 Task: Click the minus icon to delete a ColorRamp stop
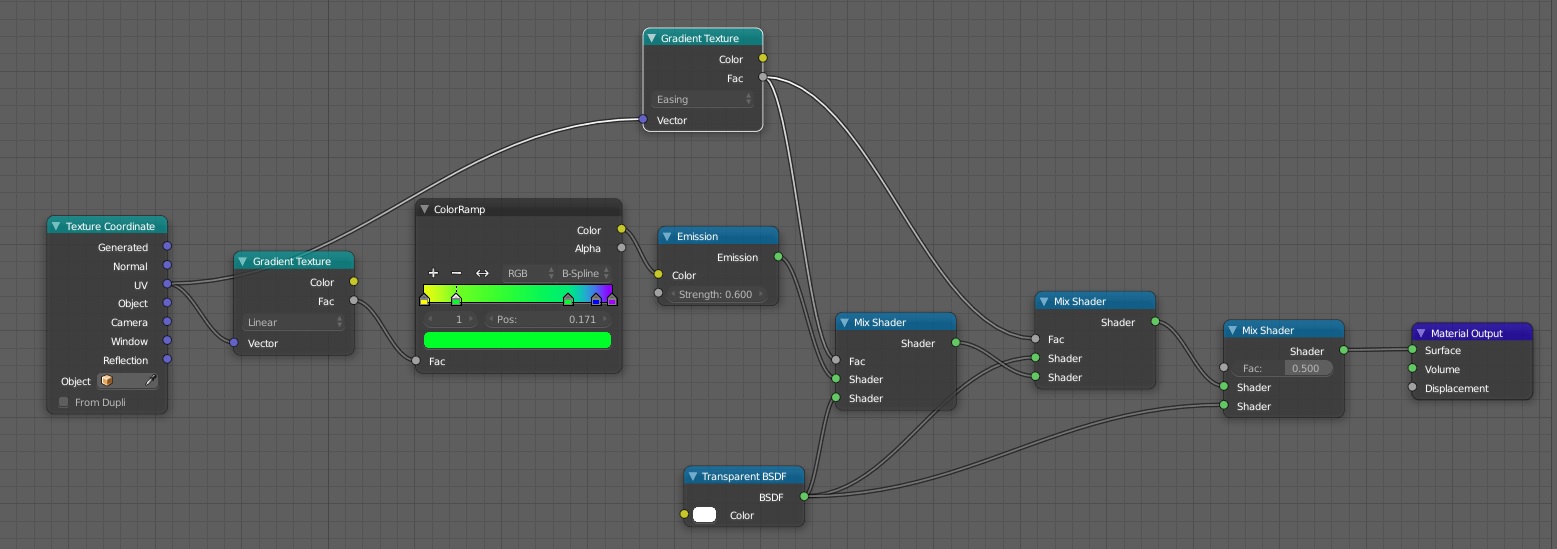[x=457, y=273]
